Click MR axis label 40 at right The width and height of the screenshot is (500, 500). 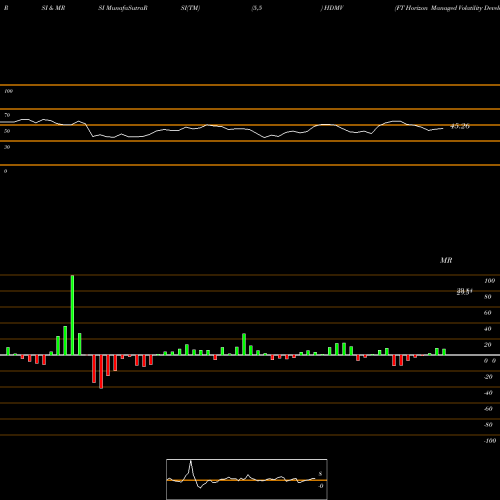(x=488, y=329)
